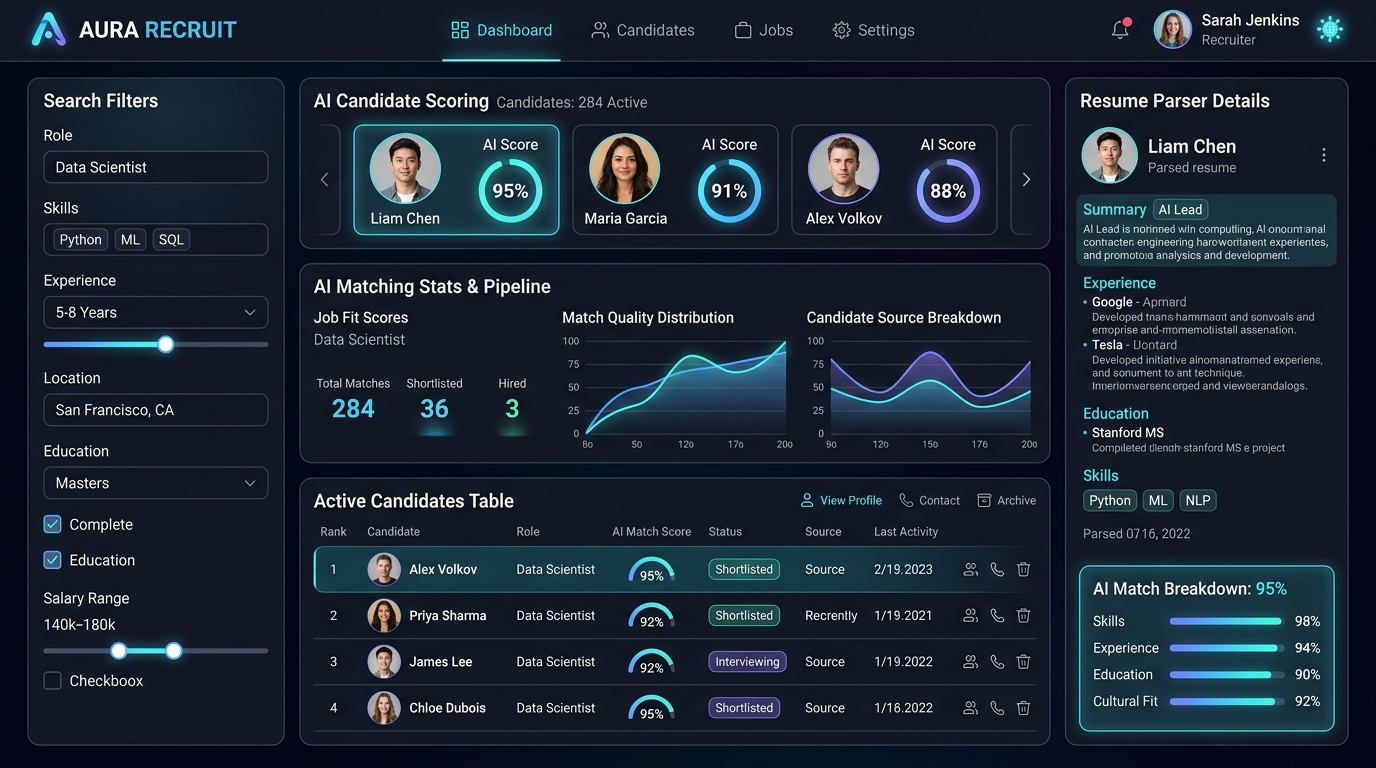Click Shortlisted status badge for Alex Volkov
This screenshot has height=768, width=1376.
[x=744, y=569]
